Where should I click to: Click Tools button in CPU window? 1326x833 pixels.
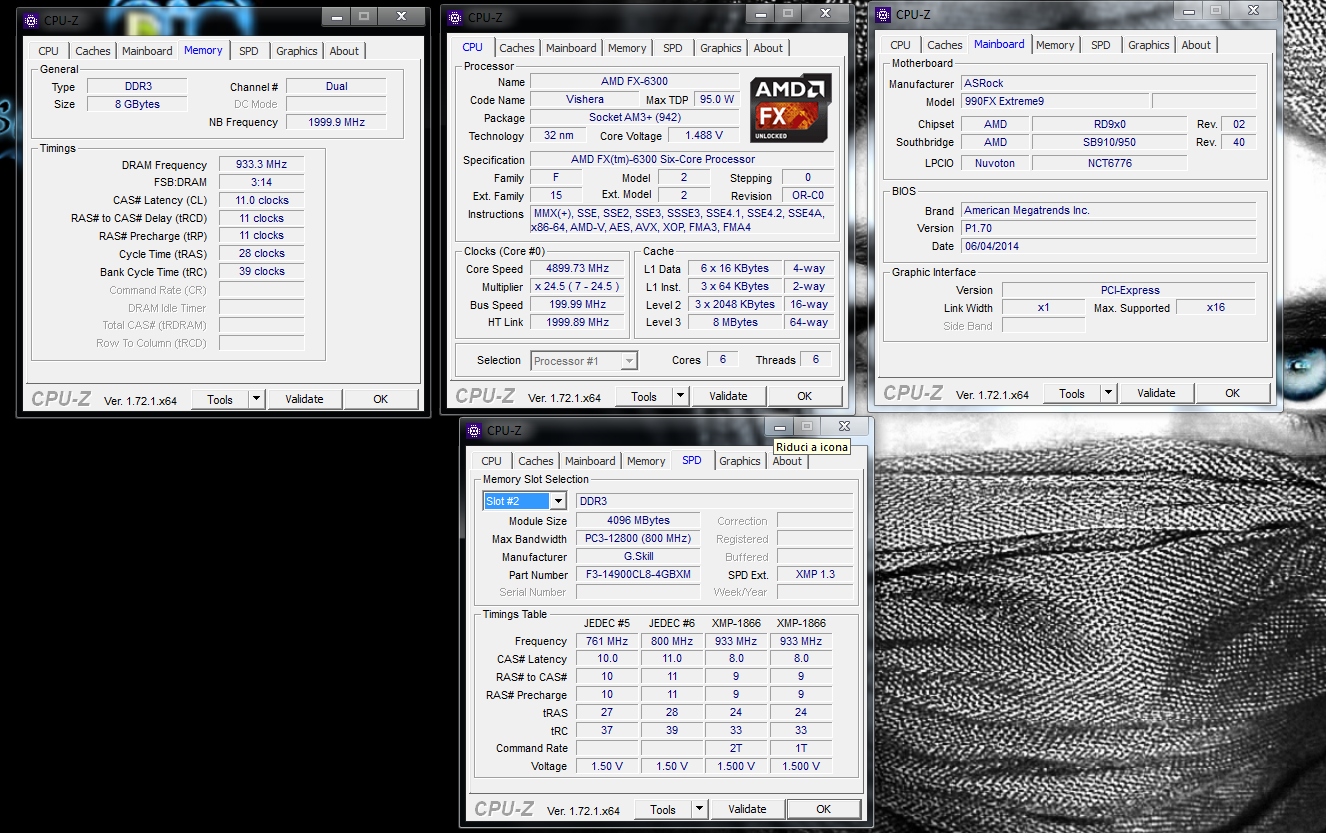pyautogui.click(x=644, y=396)
